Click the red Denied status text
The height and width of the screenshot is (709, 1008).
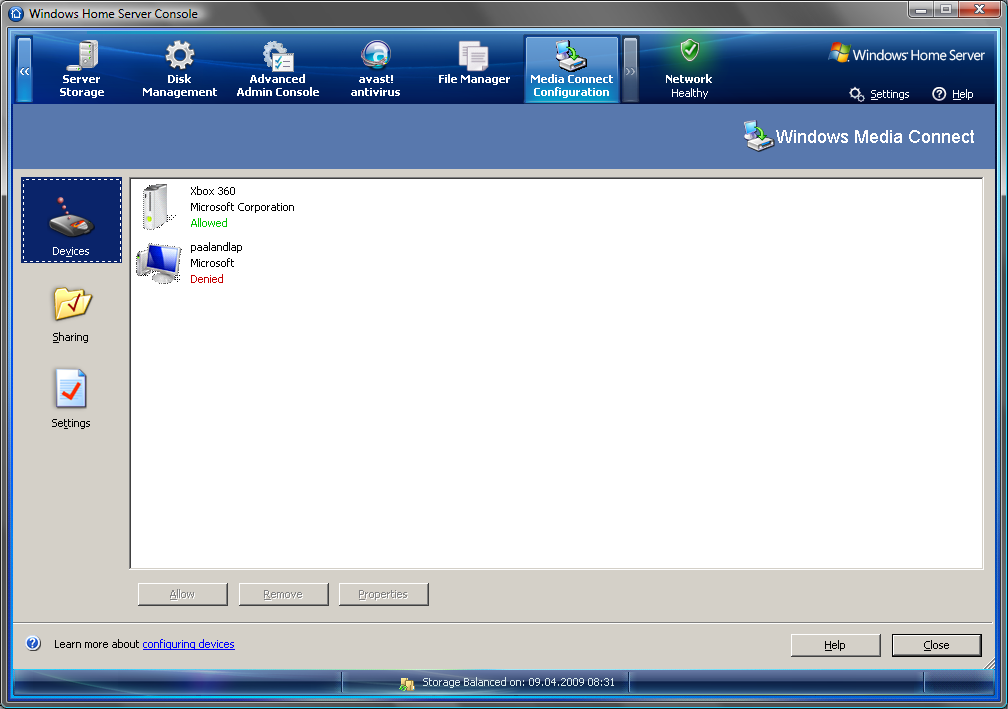[207, 279]
